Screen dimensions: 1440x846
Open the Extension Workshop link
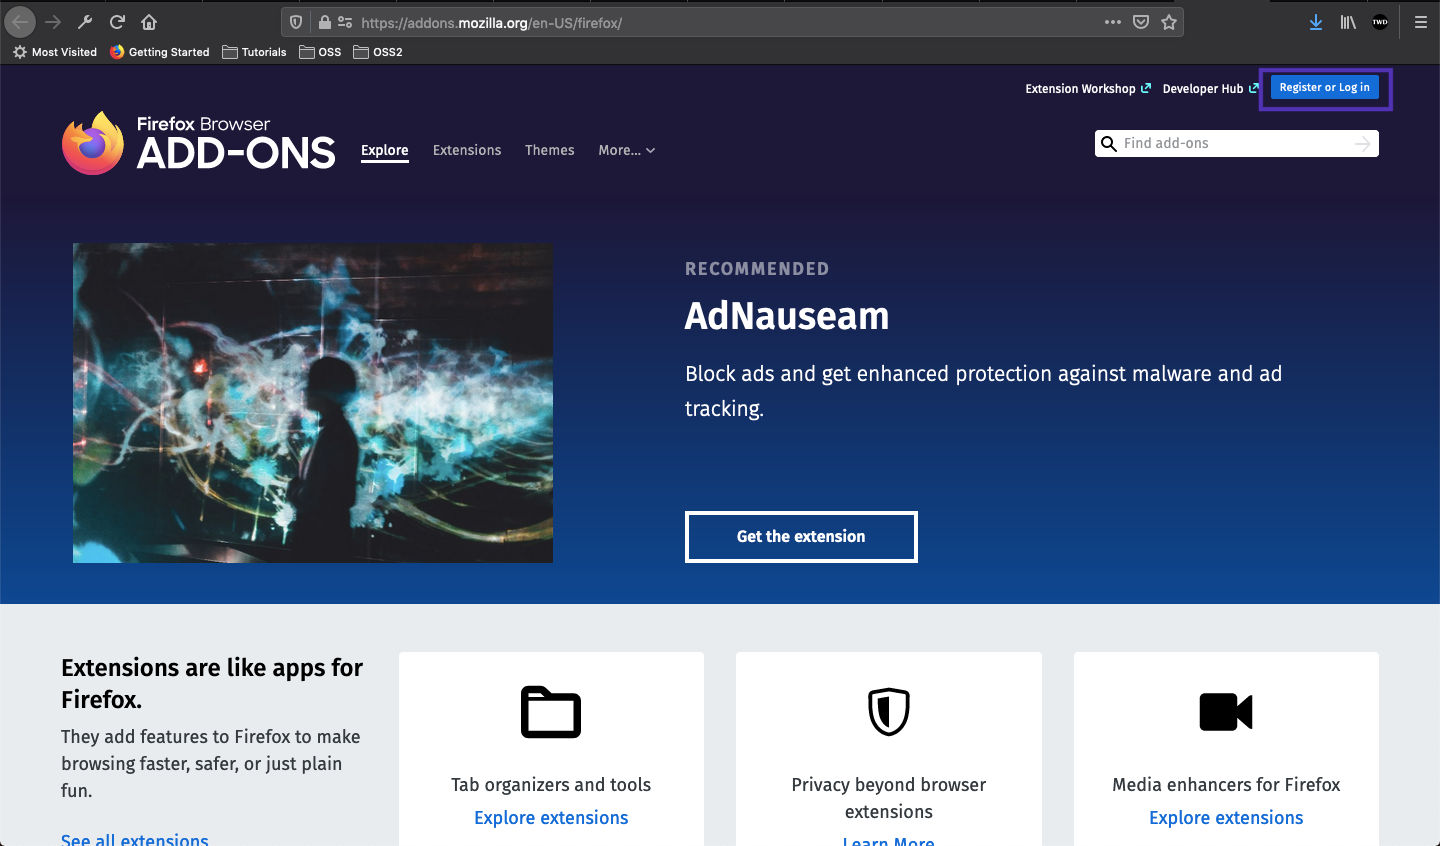click(x=1088, y=89)
